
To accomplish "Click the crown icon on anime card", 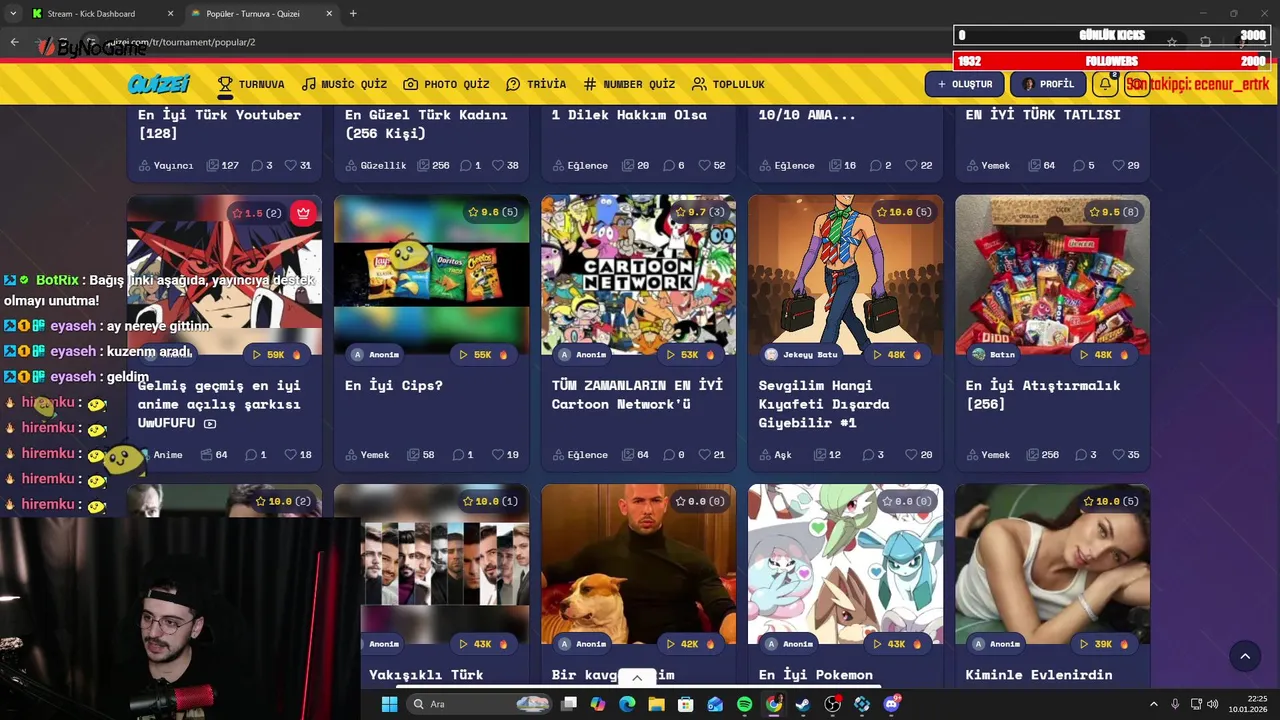I will [x=303, y=213].
